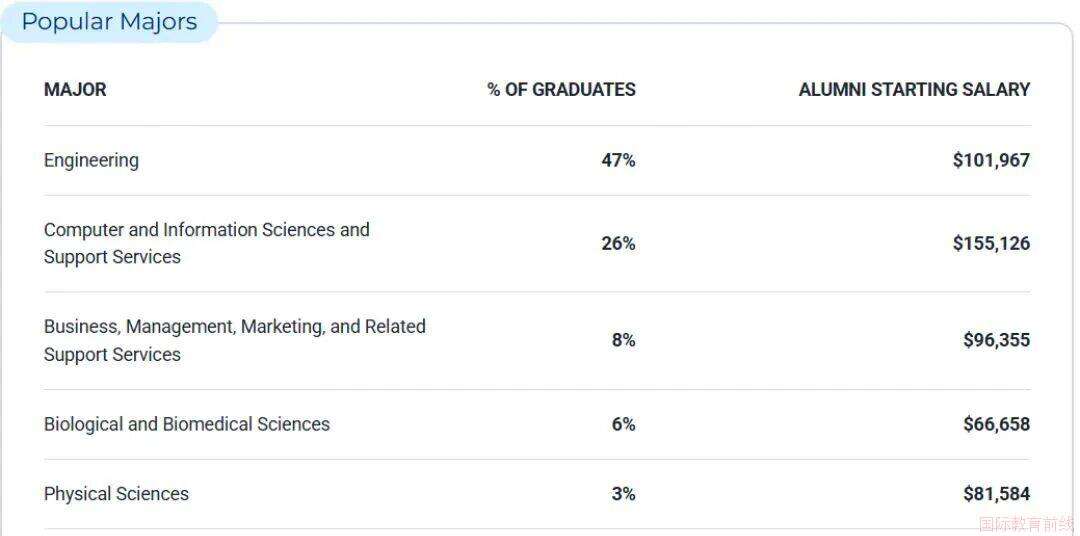Click the $101,967 Engineering salary
The image size is (1080, 536).
[991, 160]
